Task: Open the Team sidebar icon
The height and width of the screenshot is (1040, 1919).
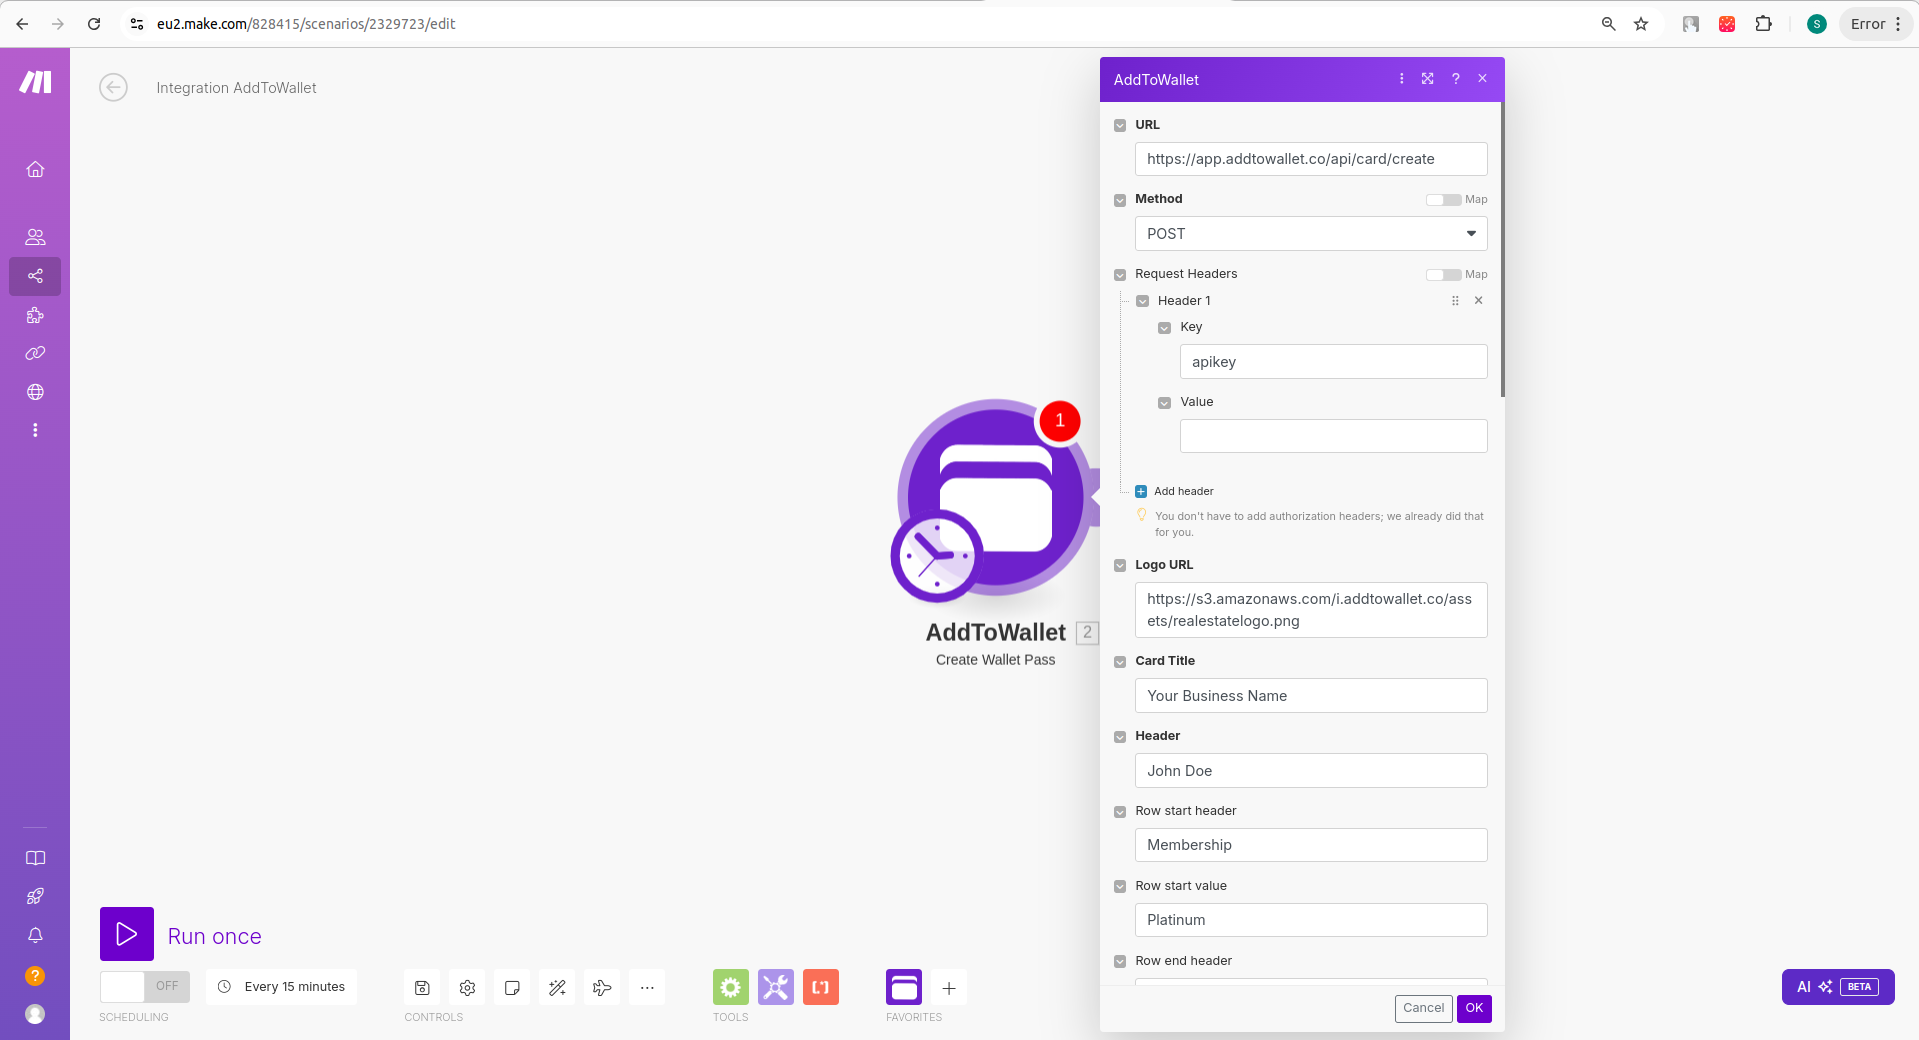Action: pyautogui.click(x=35, y=237)
